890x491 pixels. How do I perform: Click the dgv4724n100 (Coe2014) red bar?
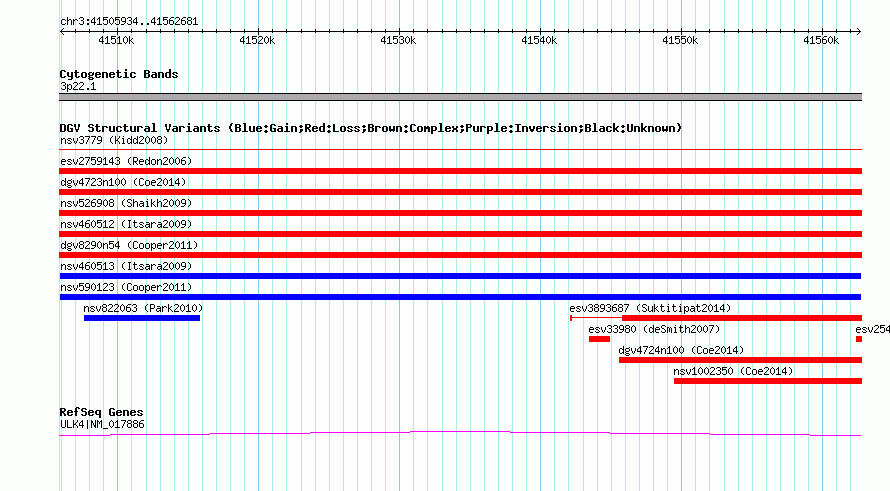coord(740,360)
